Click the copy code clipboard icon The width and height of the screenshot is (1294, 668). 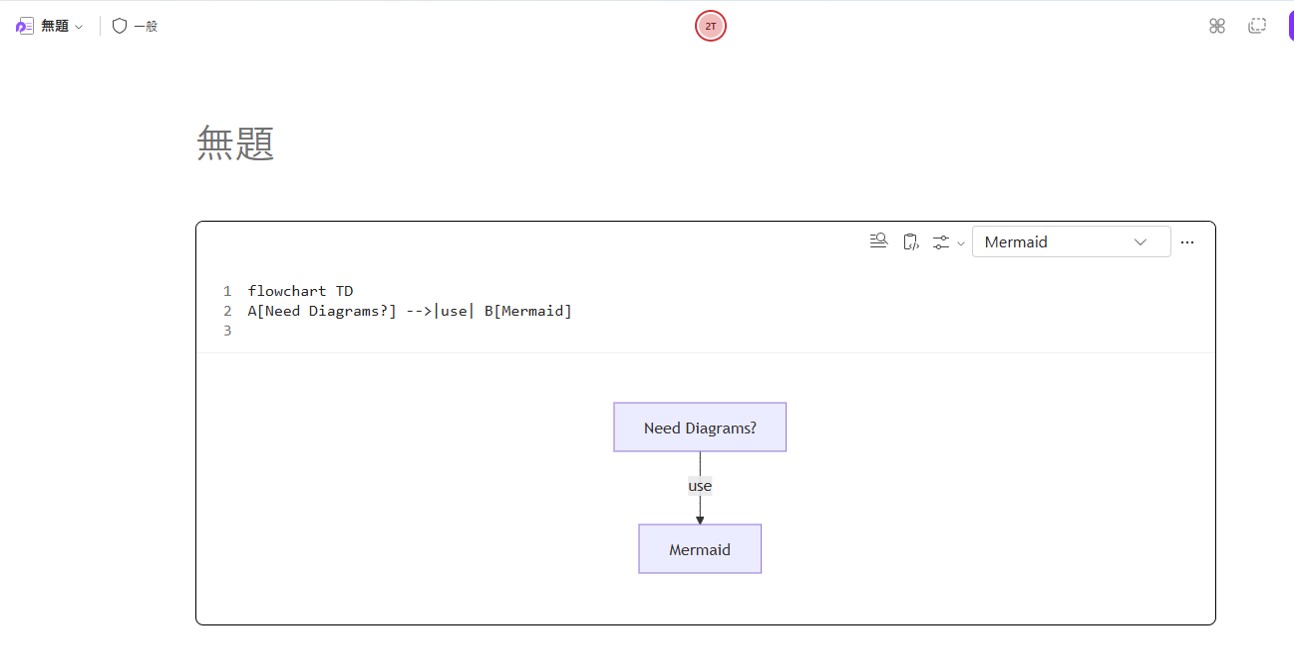click(x=910, y=241)
